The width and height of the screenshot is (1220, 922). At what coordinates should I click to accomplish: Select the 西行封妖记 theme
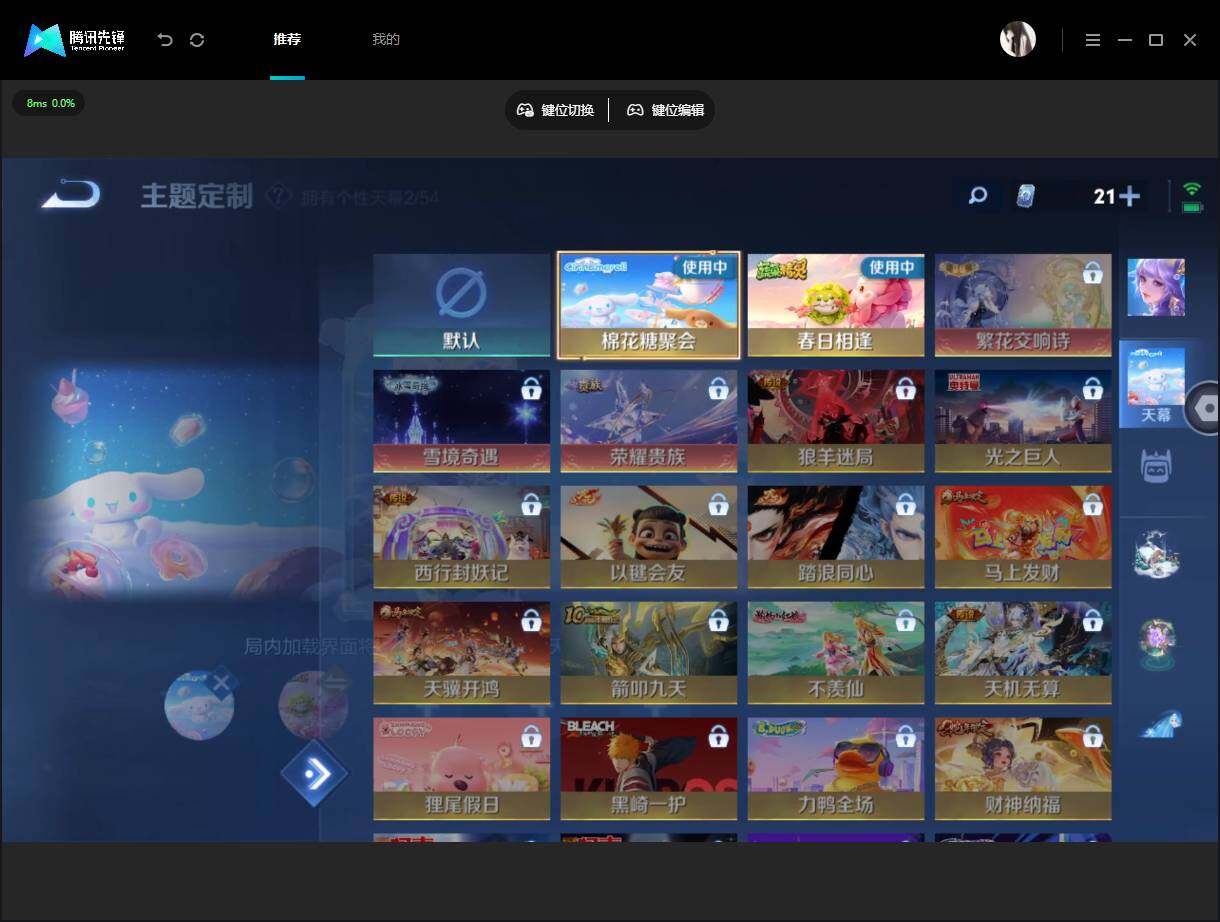pos(462,537)
